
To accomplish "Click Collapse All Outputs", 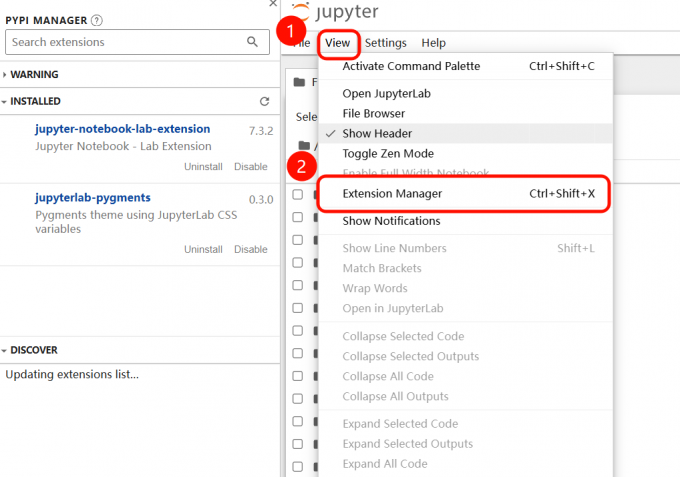I will tap(466, 396).
